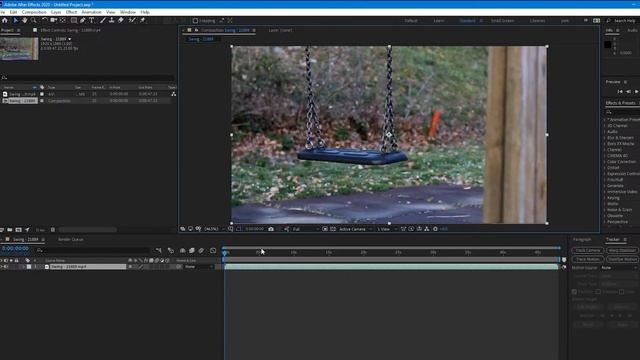Screen dimensions: 640x360
Task: Click the flowchart icon for the Swing footage row
Action: 173,94
